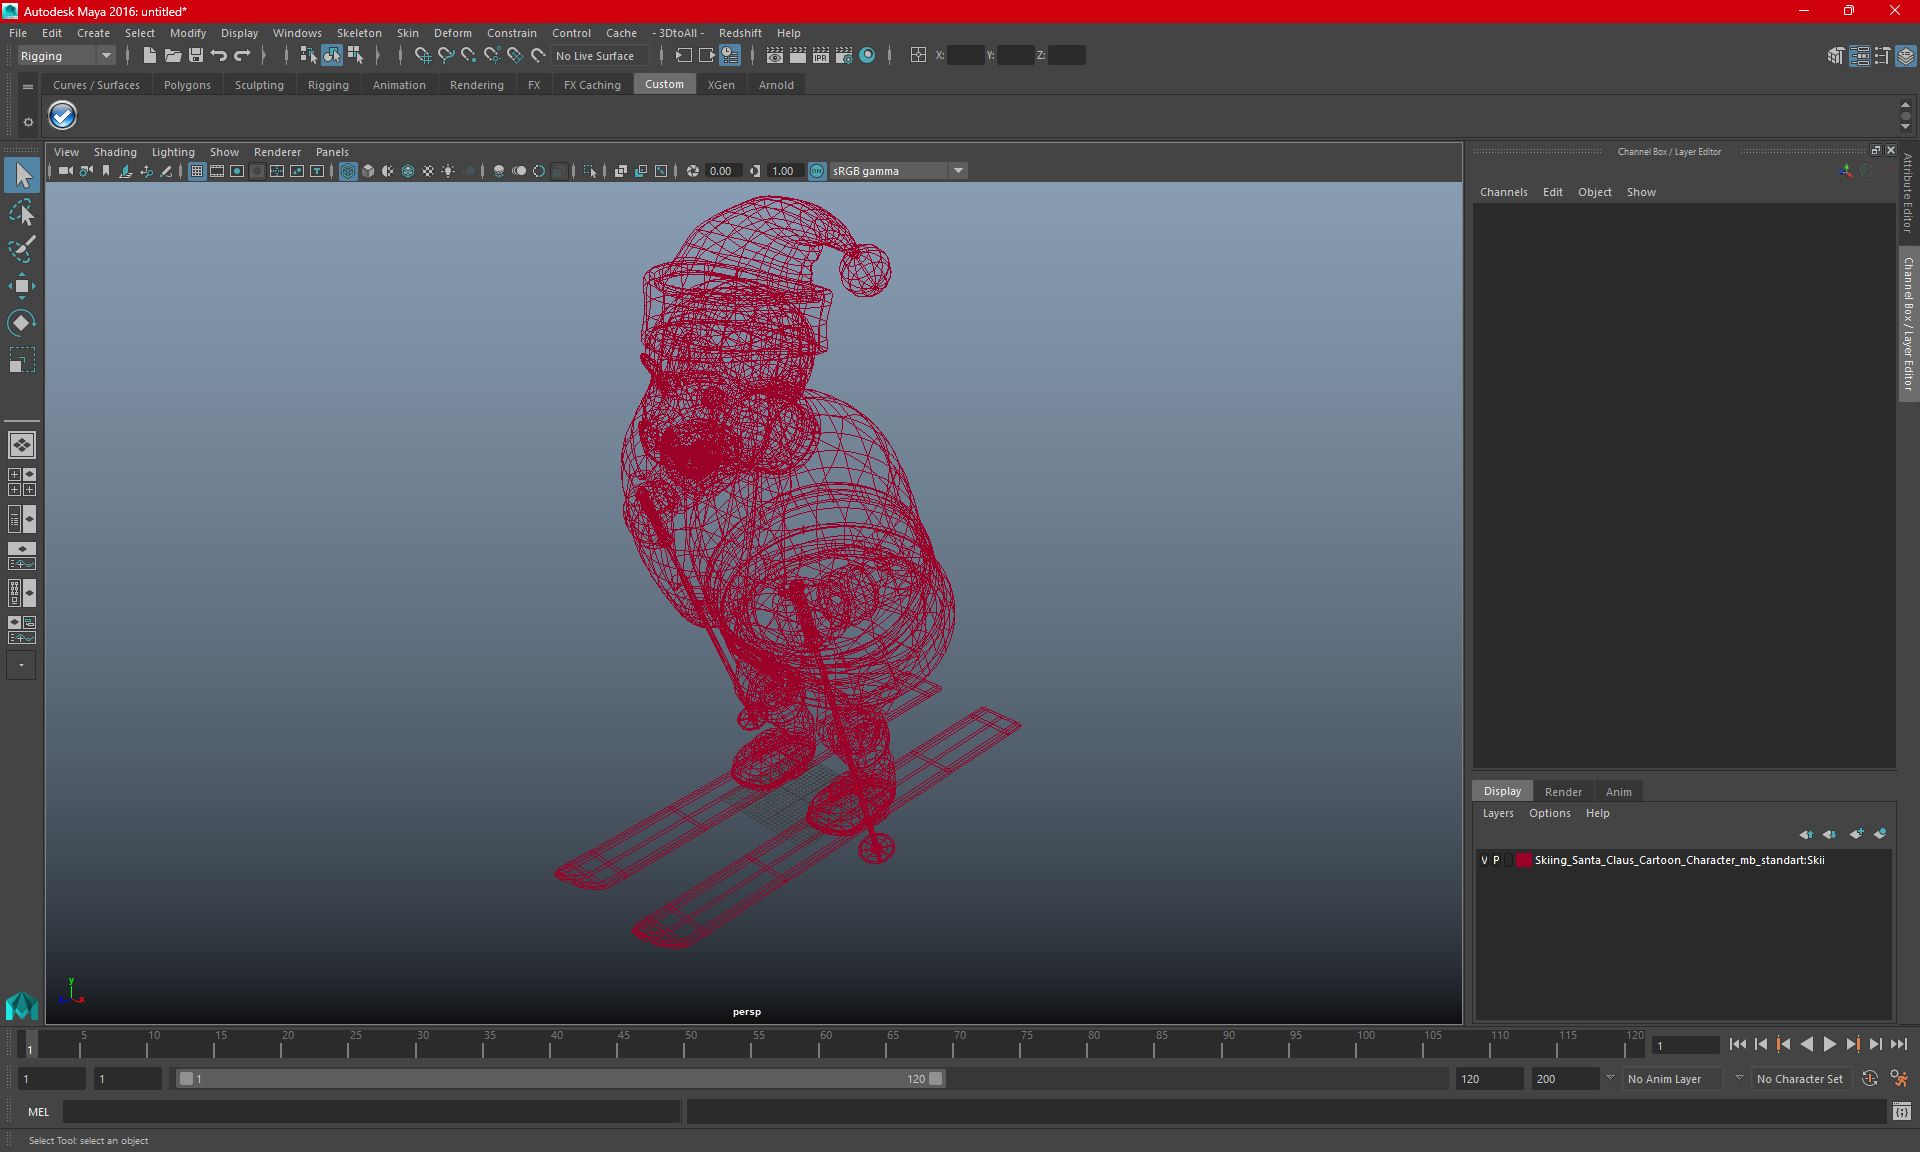Activate the Rotate tool
This screenshot has height=1152, width=1920.
22,322
